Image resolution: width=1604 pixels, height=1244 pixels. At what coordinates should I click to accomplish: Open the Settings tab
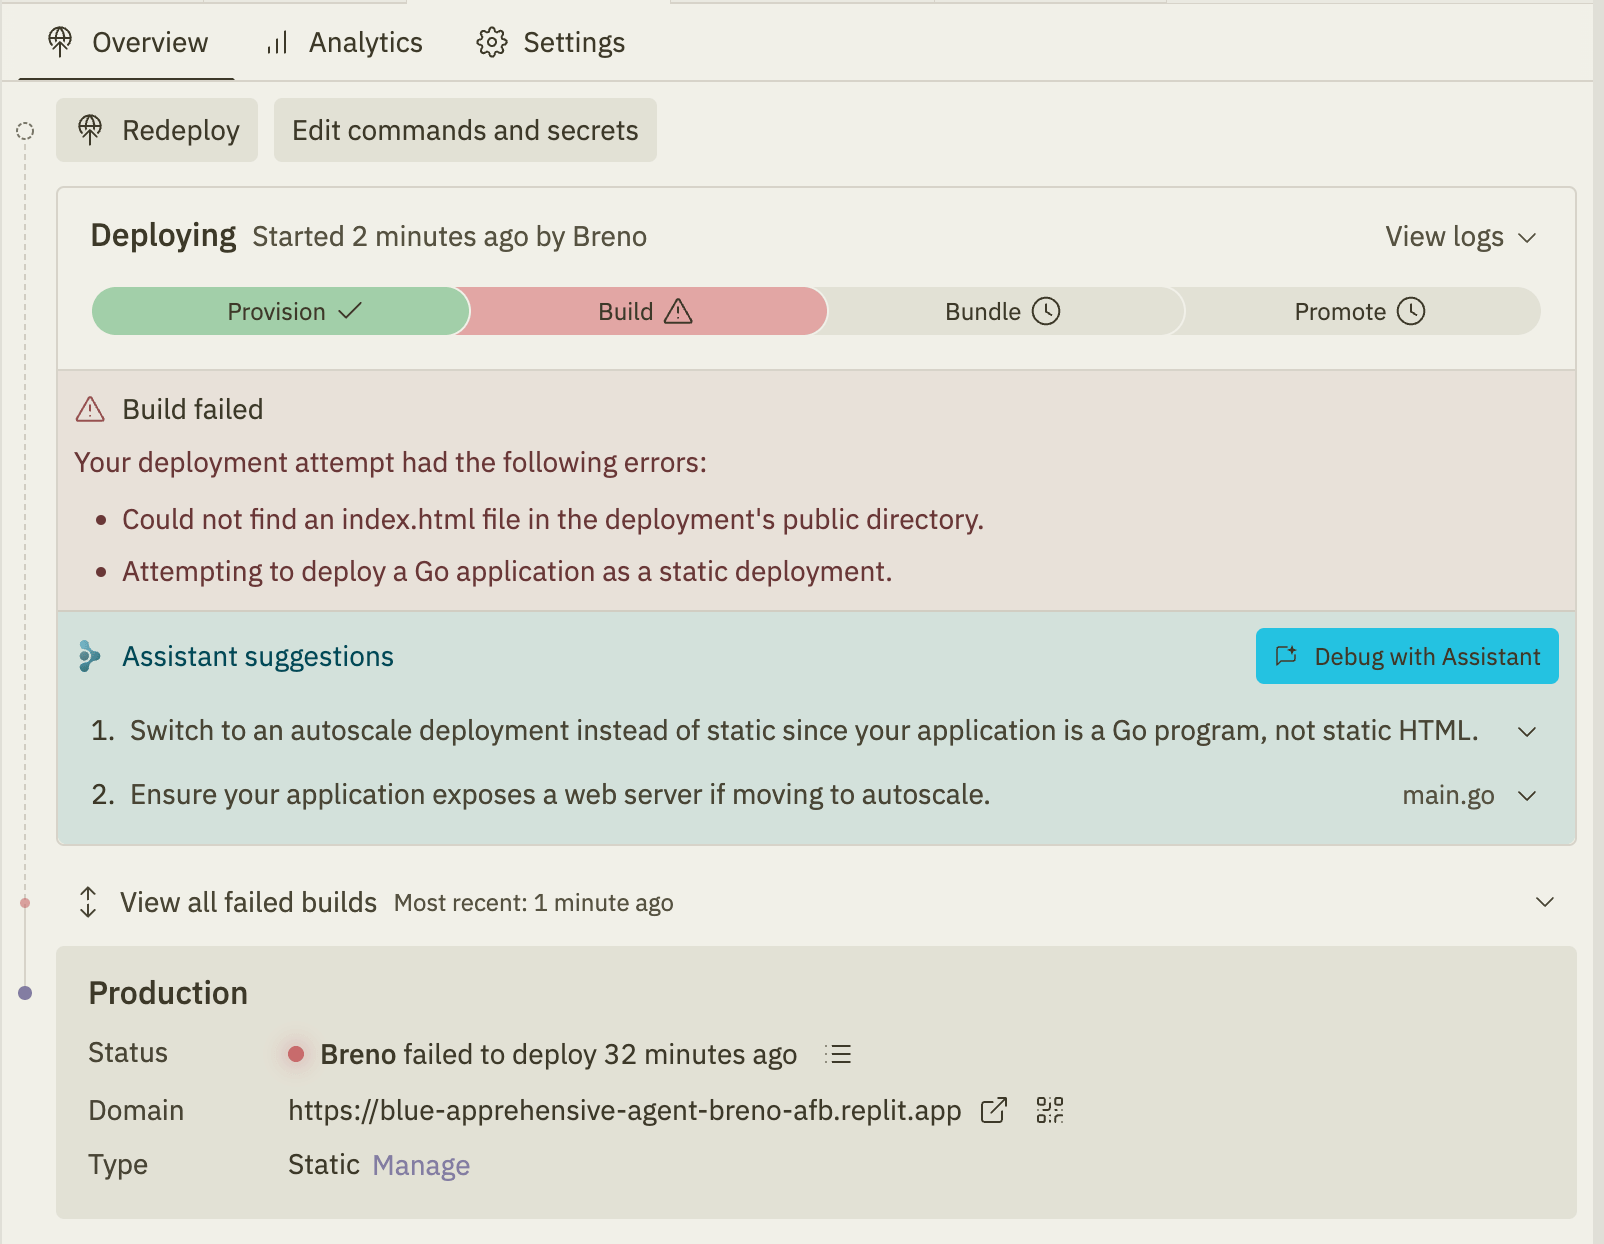550,42
